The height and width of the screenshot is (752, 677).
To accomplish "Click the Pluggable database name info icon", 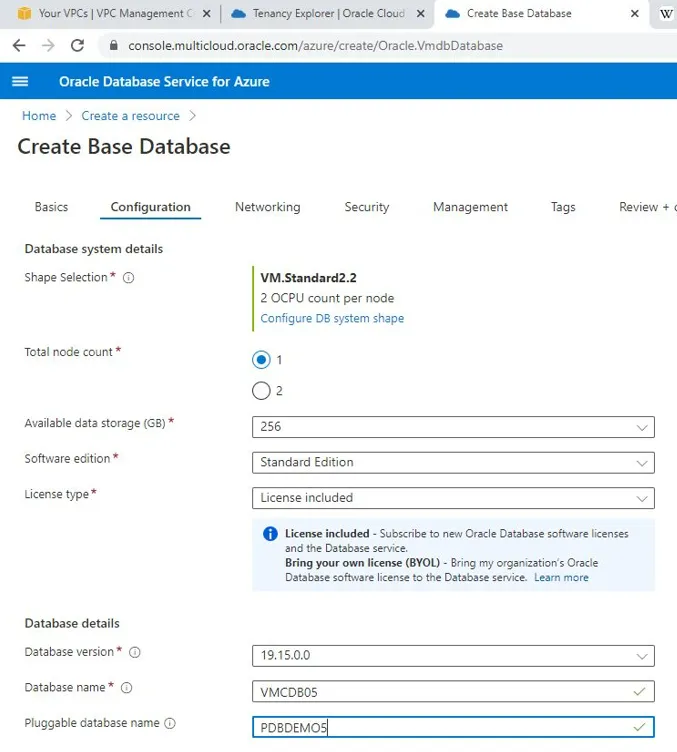I will pyautogui.click(x=170, y=723).
